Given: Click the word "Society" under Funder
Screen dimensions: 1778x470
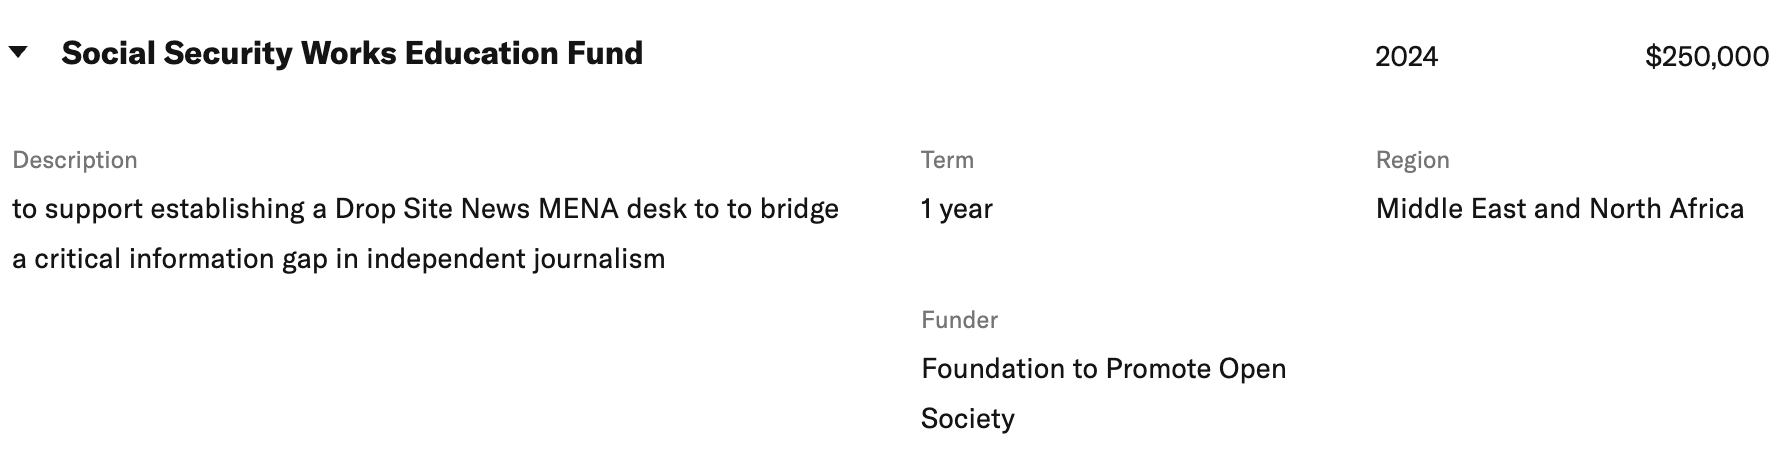Looking at the screenshot, I should [967, 418].
